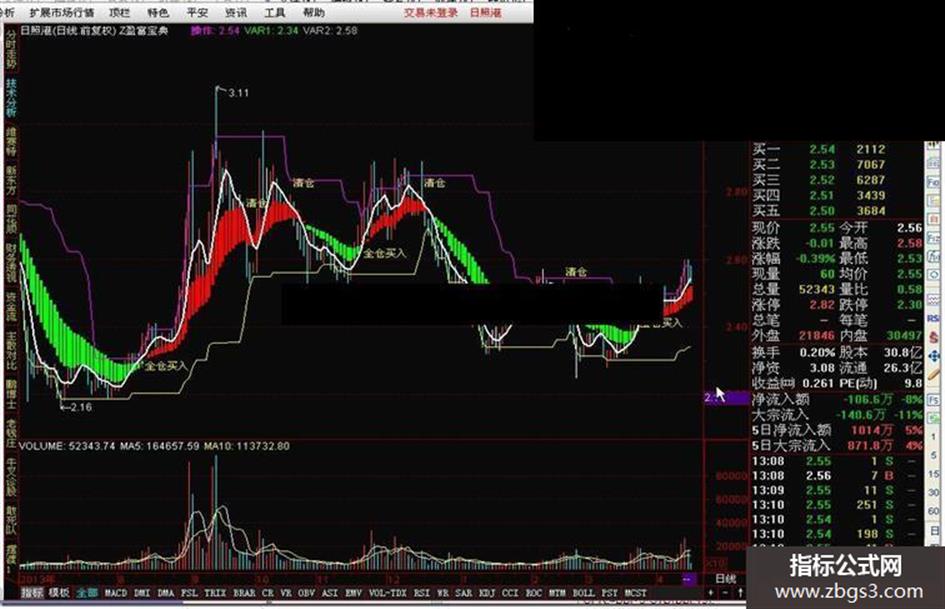The width and height of the screenshot is (945, 609).
Task: Open the 财务透视 sidebar tab
Action: click(x=11, y=263)
